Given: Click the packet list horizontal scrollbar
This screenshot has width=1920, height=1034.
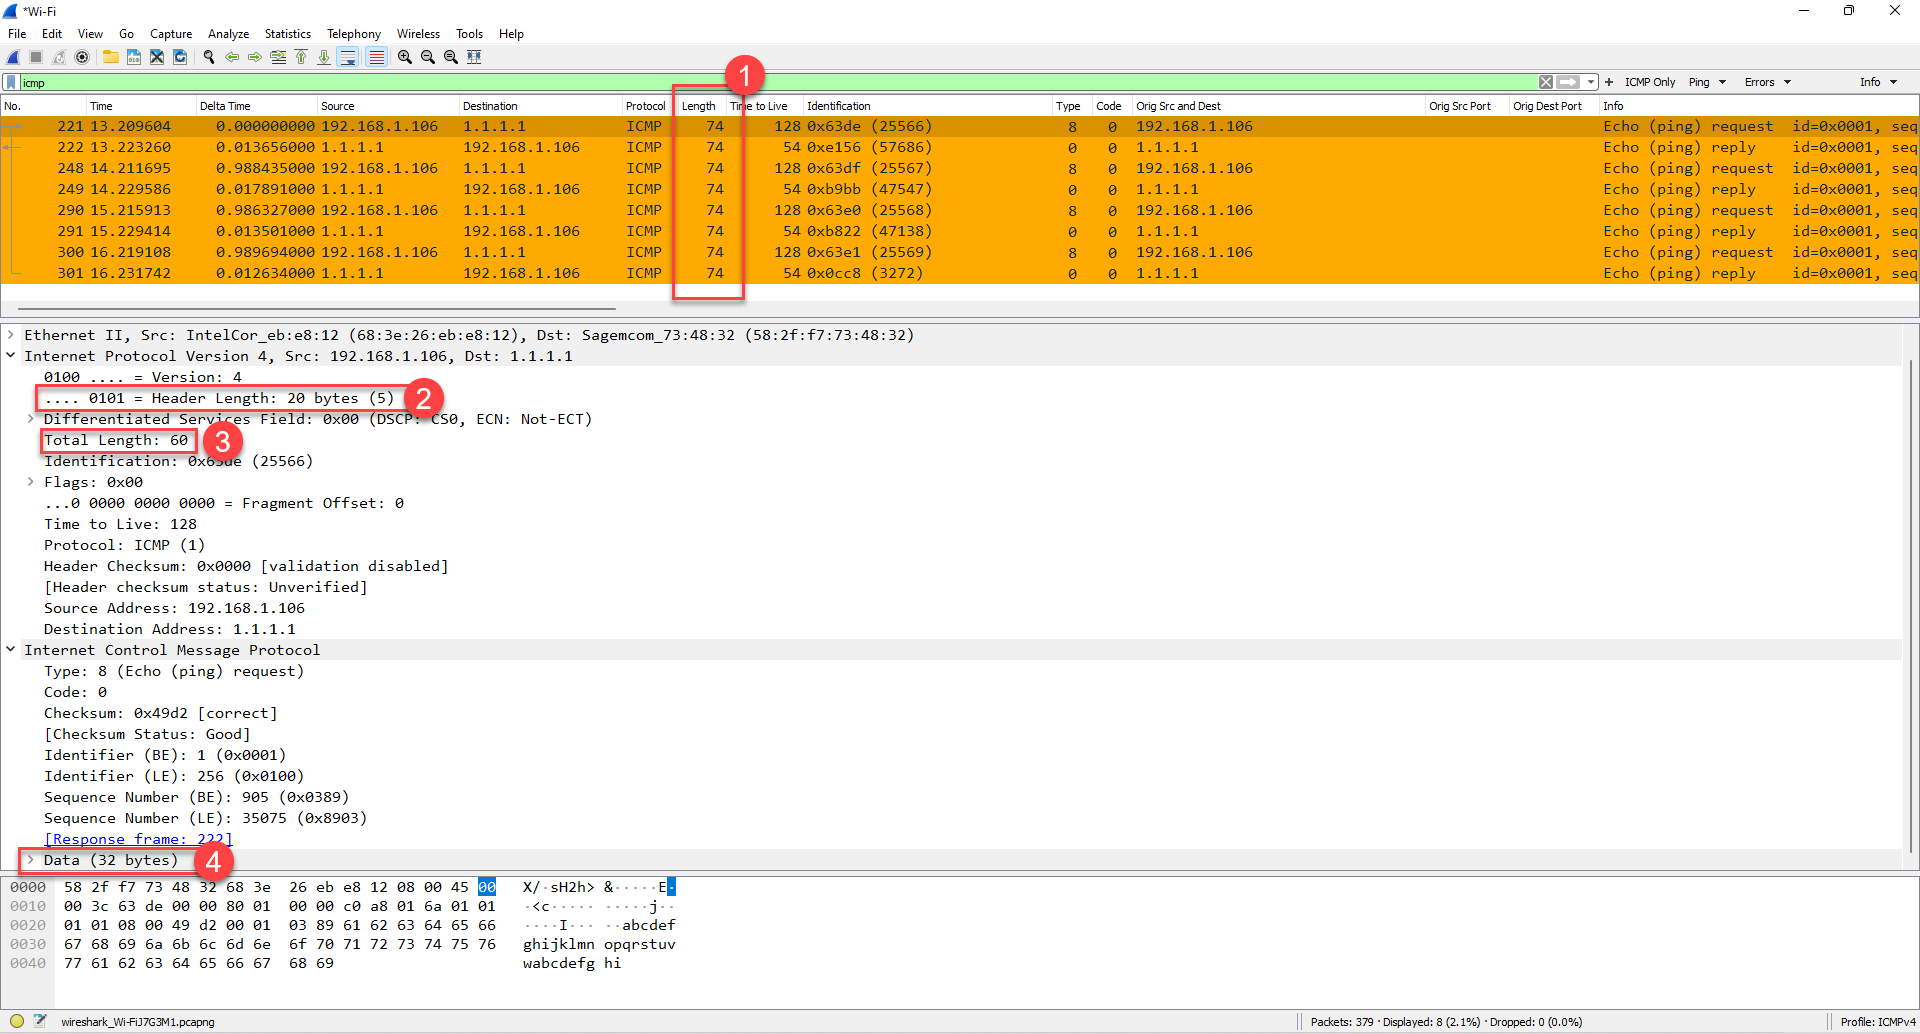Looking at the screenshot, I should point(316,309).
